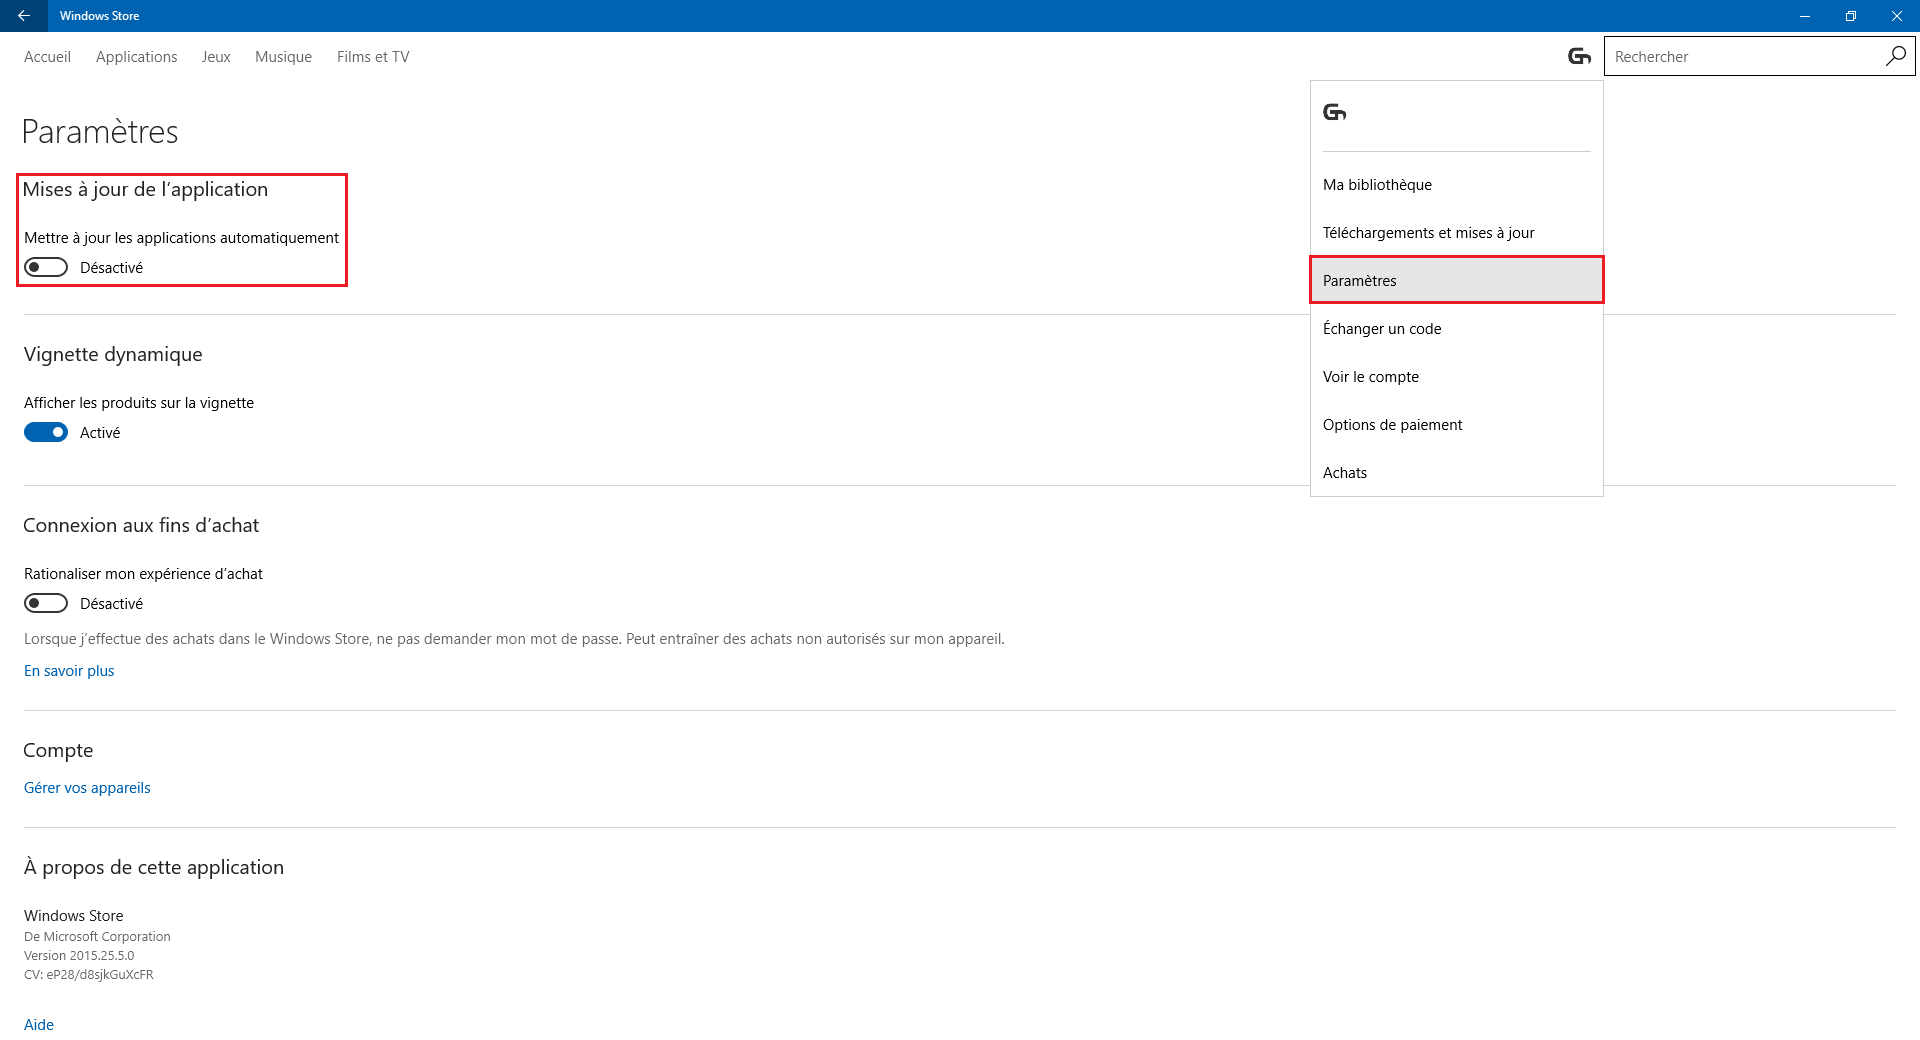Click 'Windows Store' title bar text
This screenshot has width=1920, height=1040.
click(99, 16)
